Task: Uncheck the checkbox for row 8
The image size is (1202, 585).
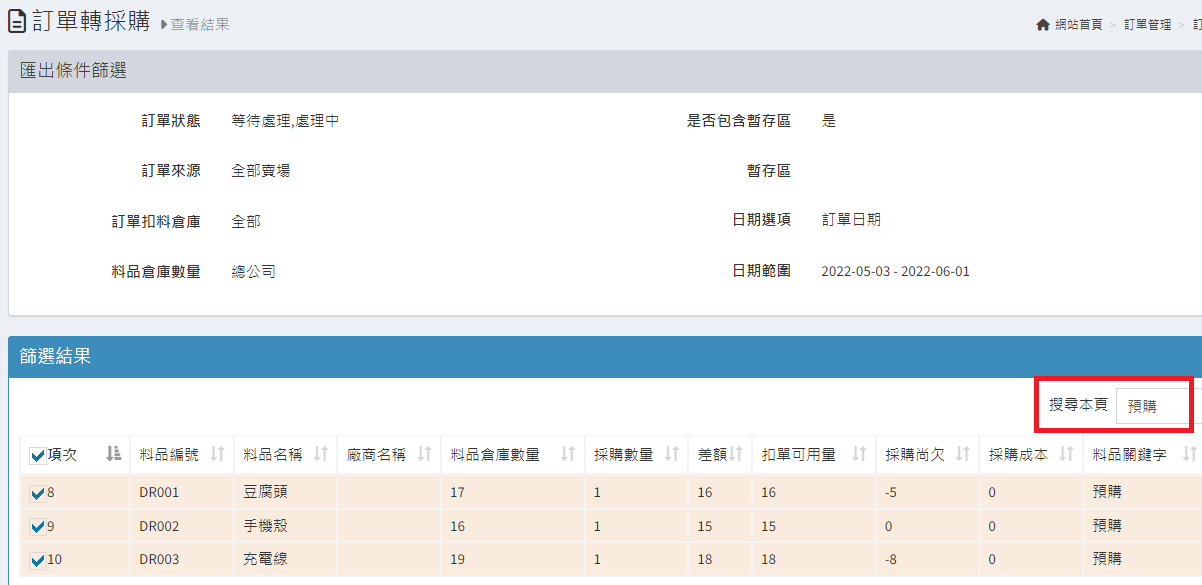Action: (x=38, y=493)
